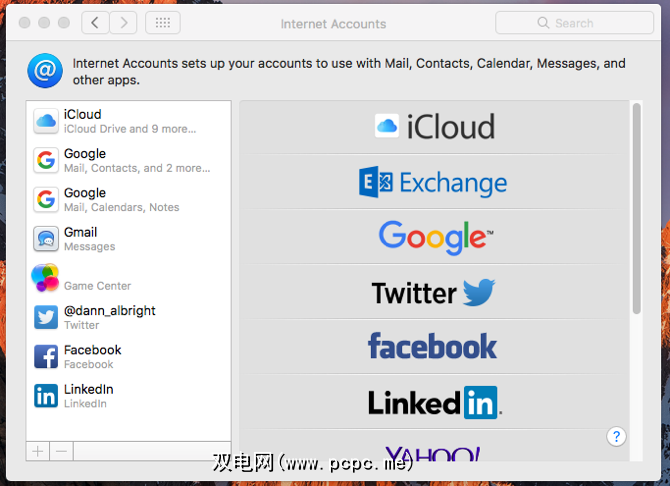
Task: Show all preferences with the grid button
Action: (x=163, y=23)
